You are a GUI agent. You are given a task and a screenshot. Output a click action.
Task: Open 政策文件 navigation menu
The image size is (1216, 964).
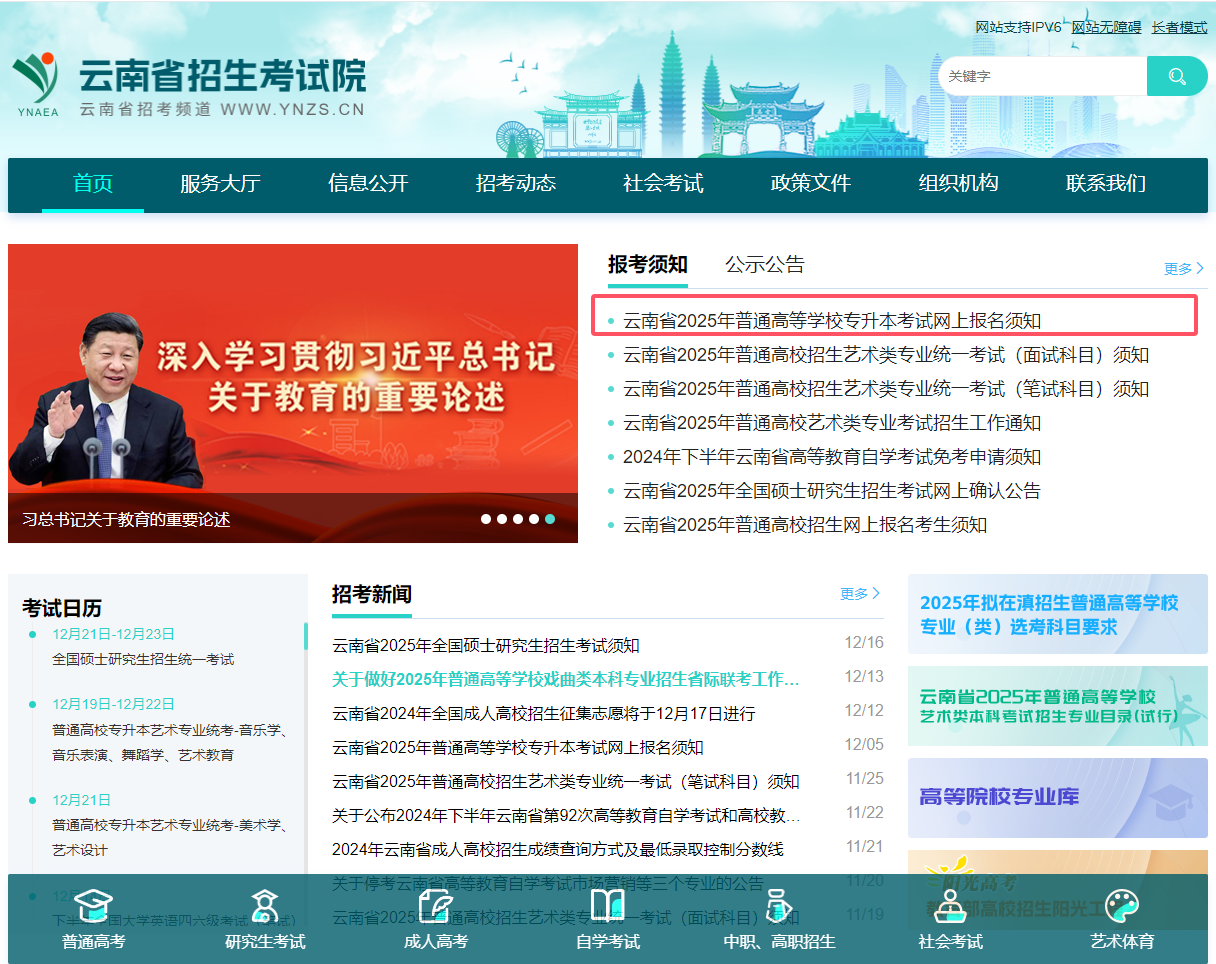811,184
